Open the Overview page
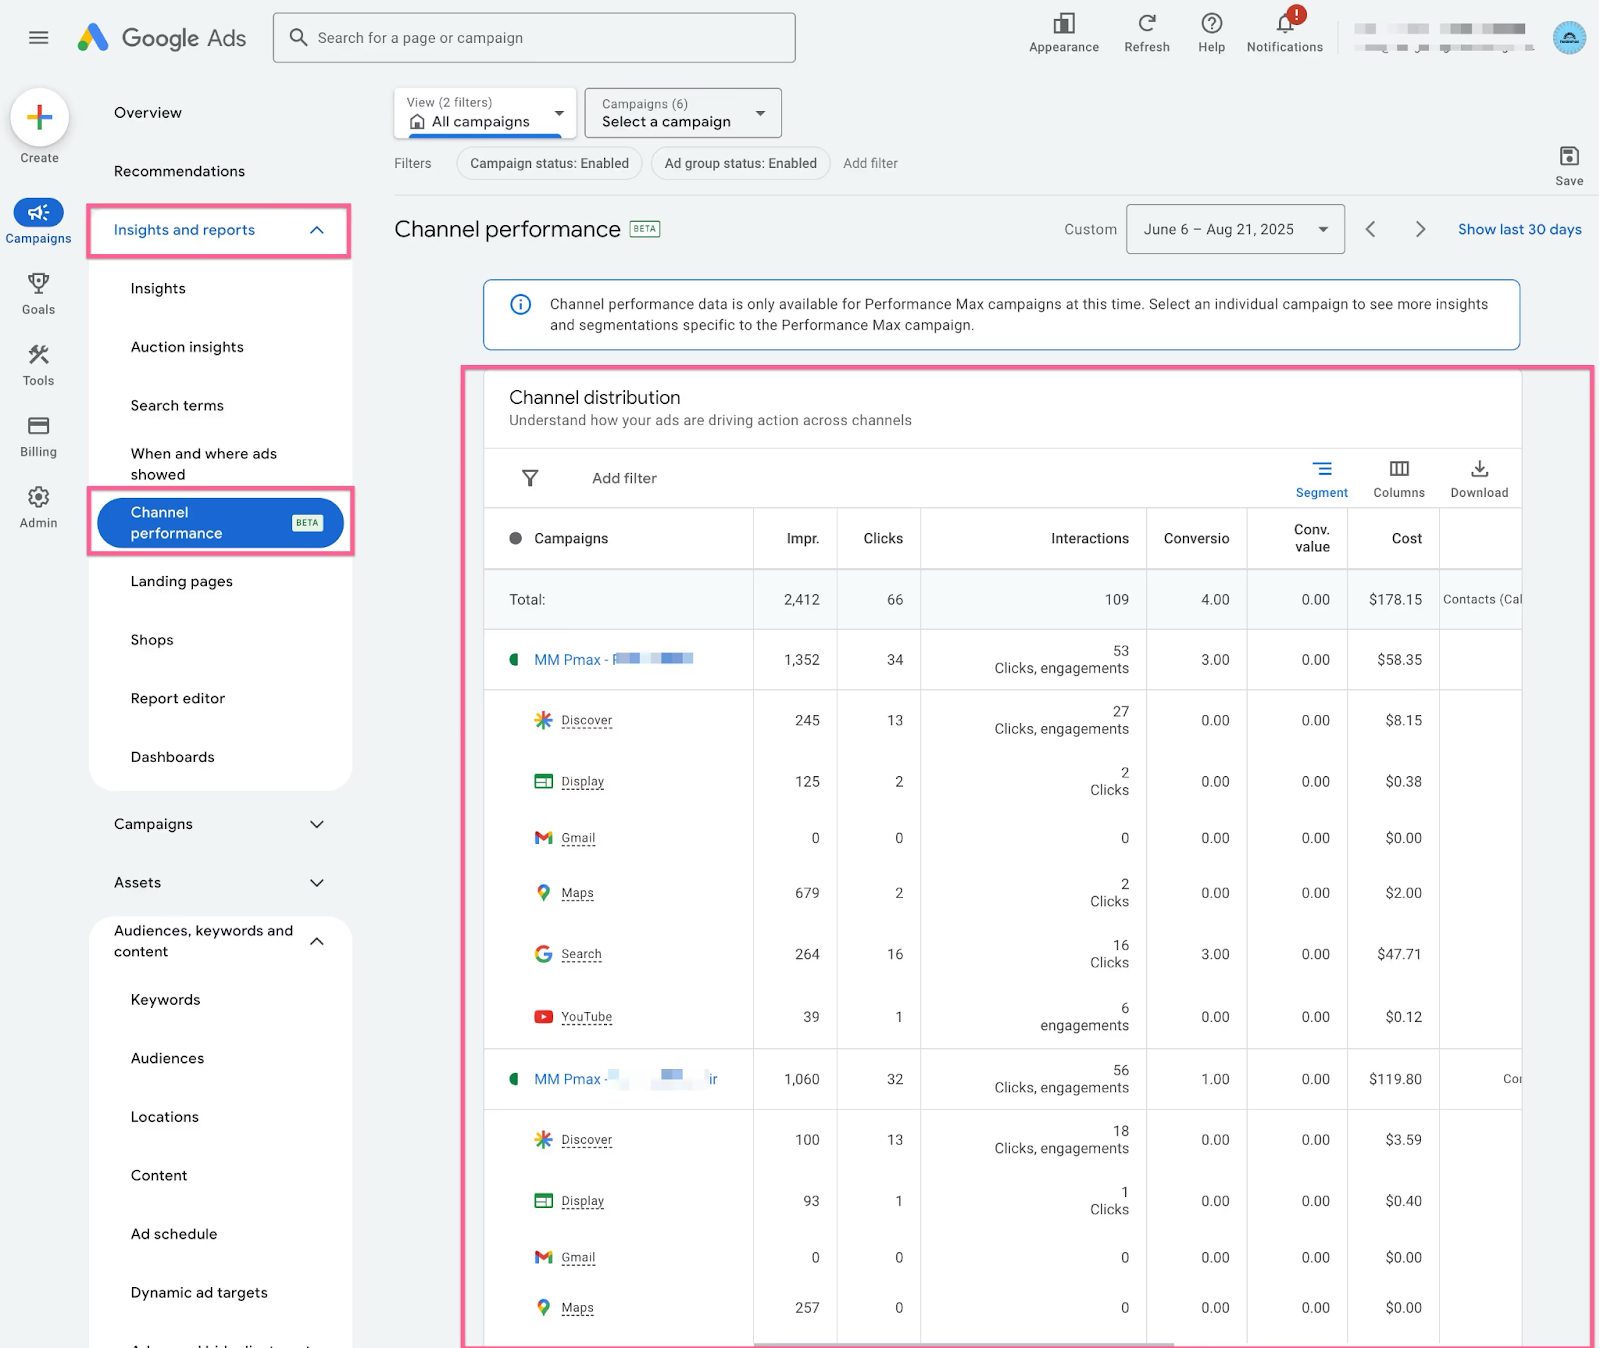 (x=148, y=113)
